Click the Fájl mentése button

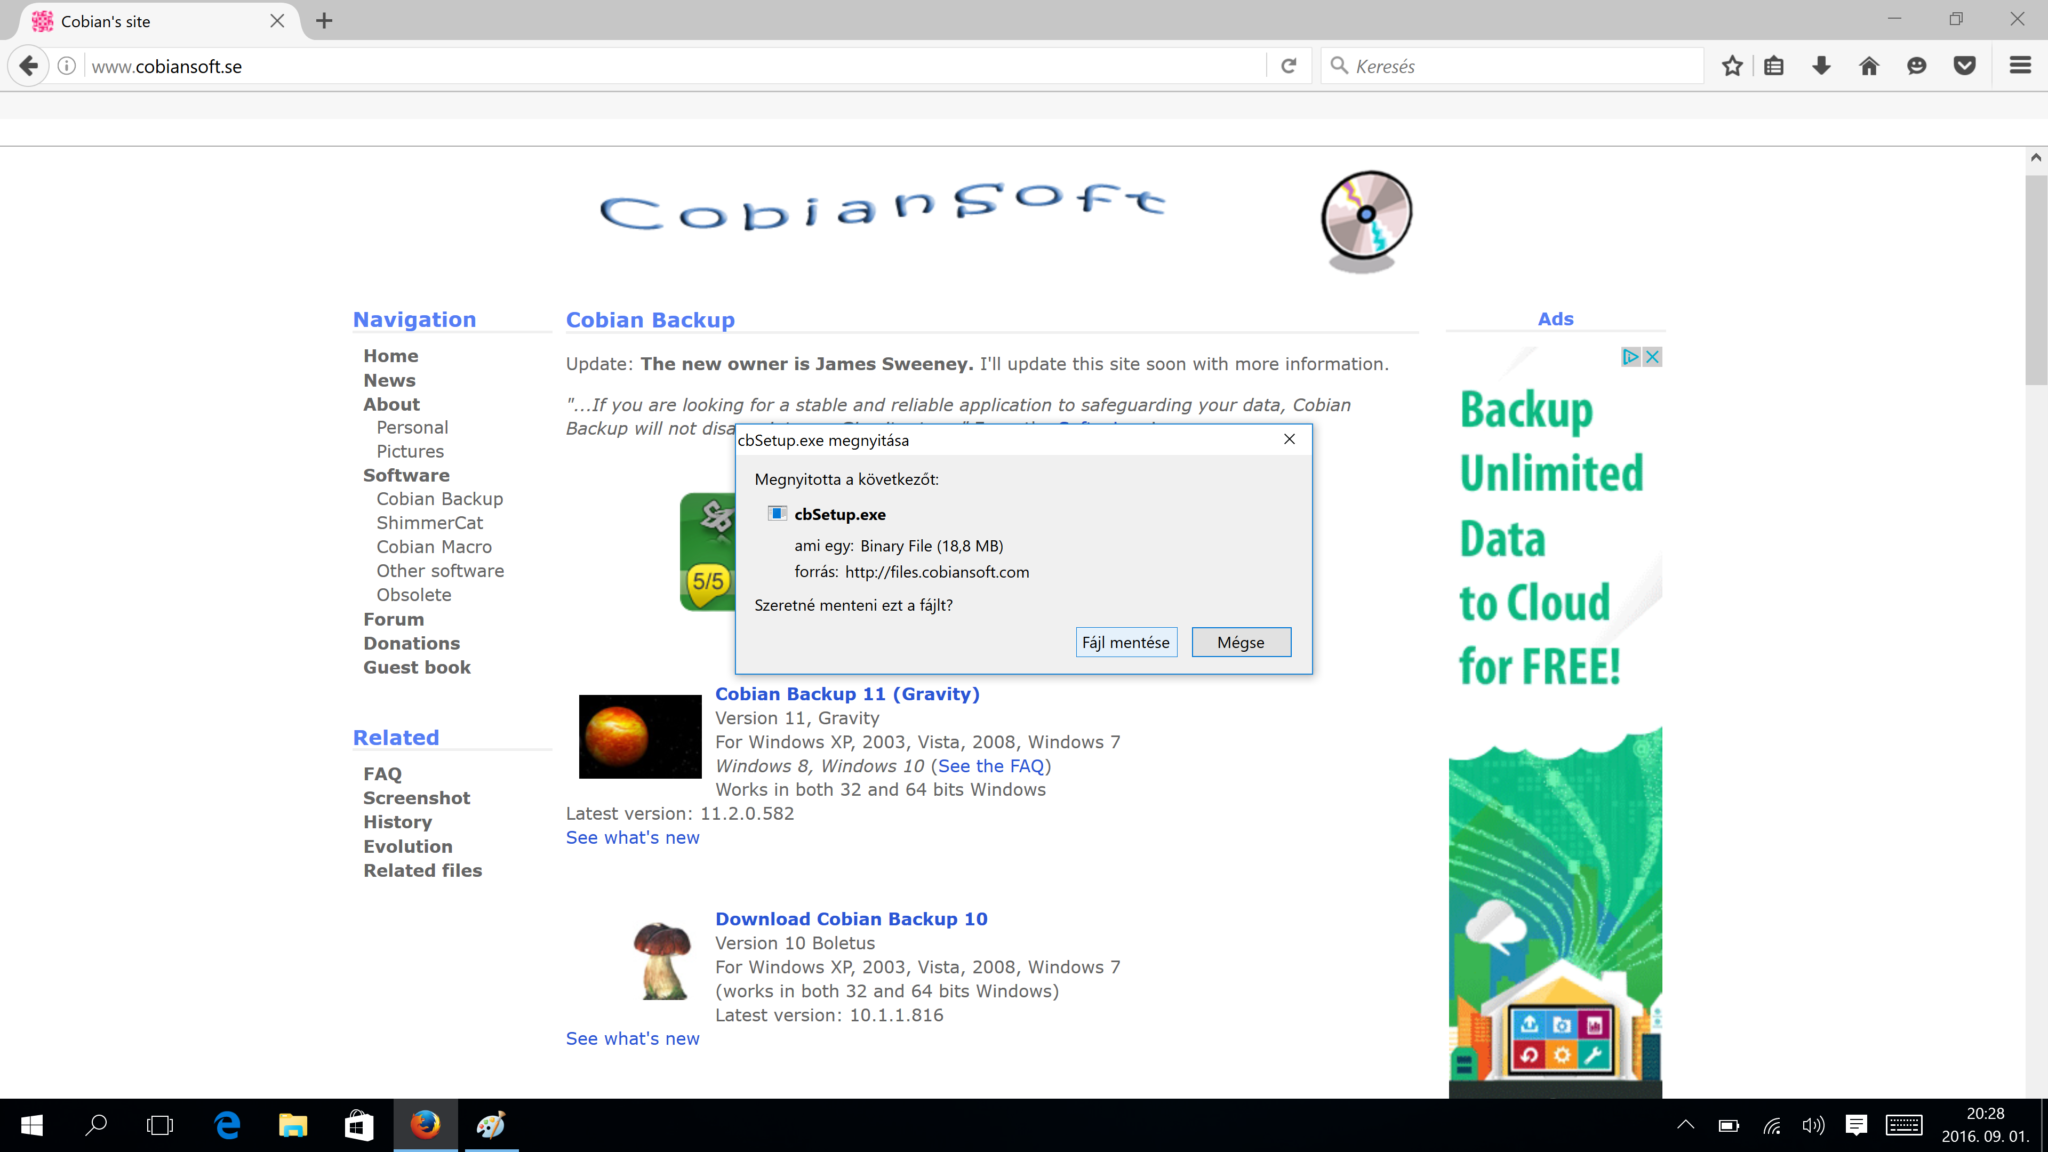tap(1126, 642)
